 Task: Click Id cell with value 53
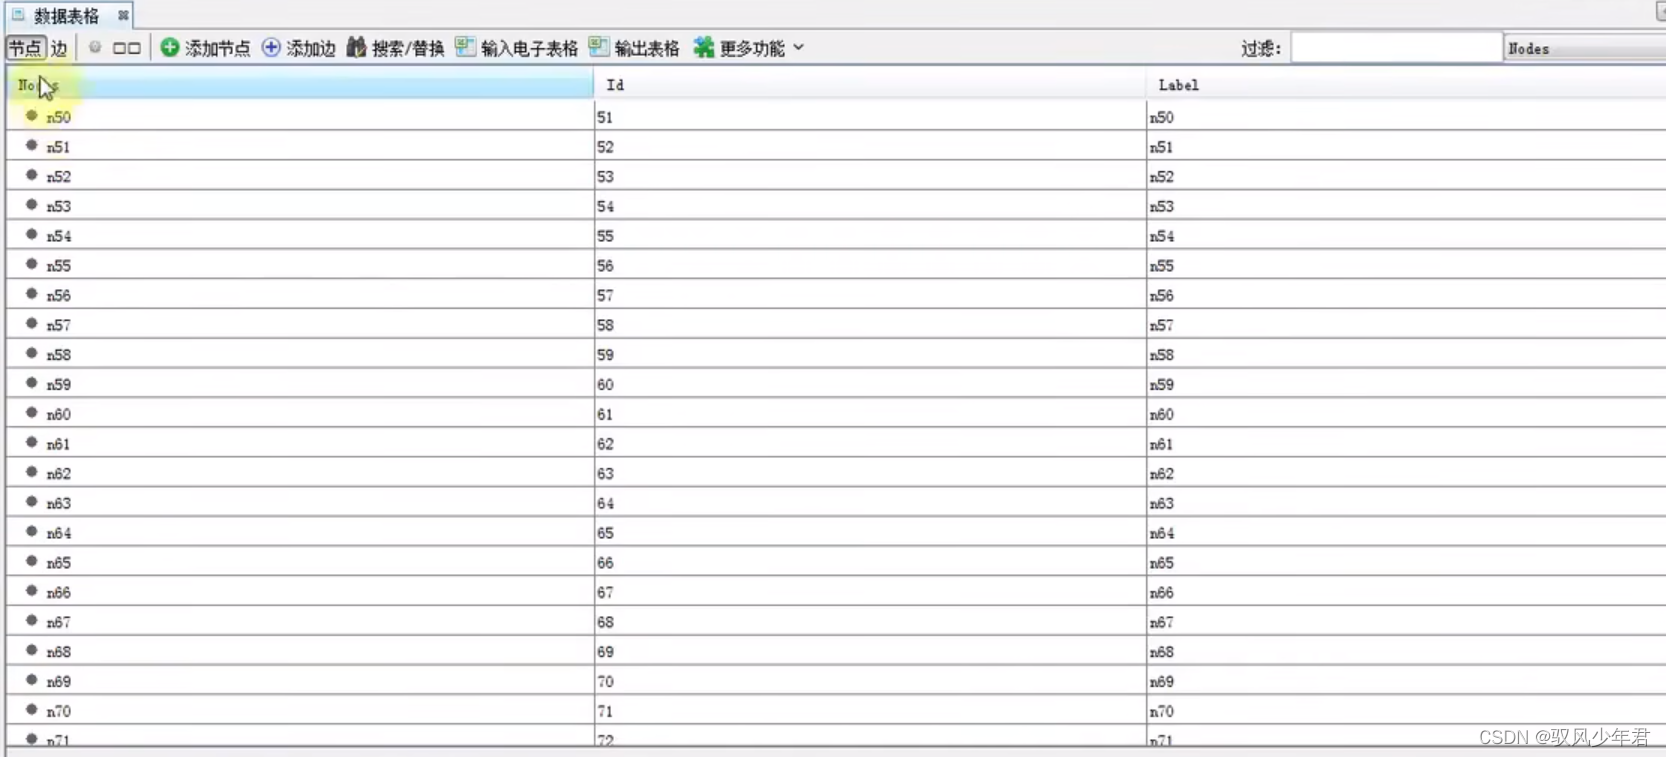click(x=870, y=176)
